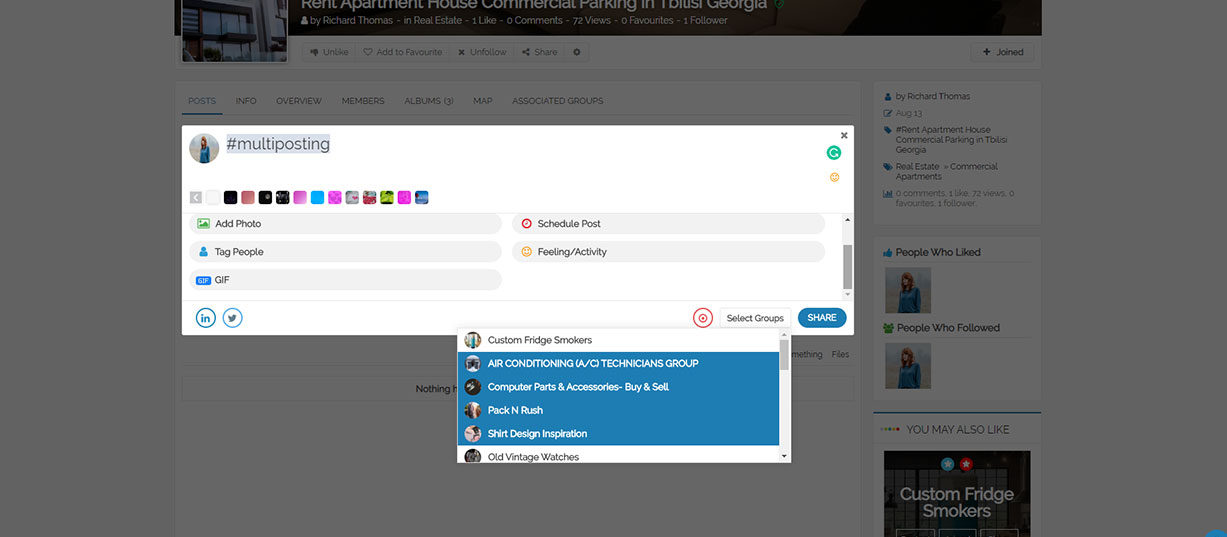Click the red target icon beside Select Groups
Viewport: 1227px width, 537px height.
tap(703, 318)
